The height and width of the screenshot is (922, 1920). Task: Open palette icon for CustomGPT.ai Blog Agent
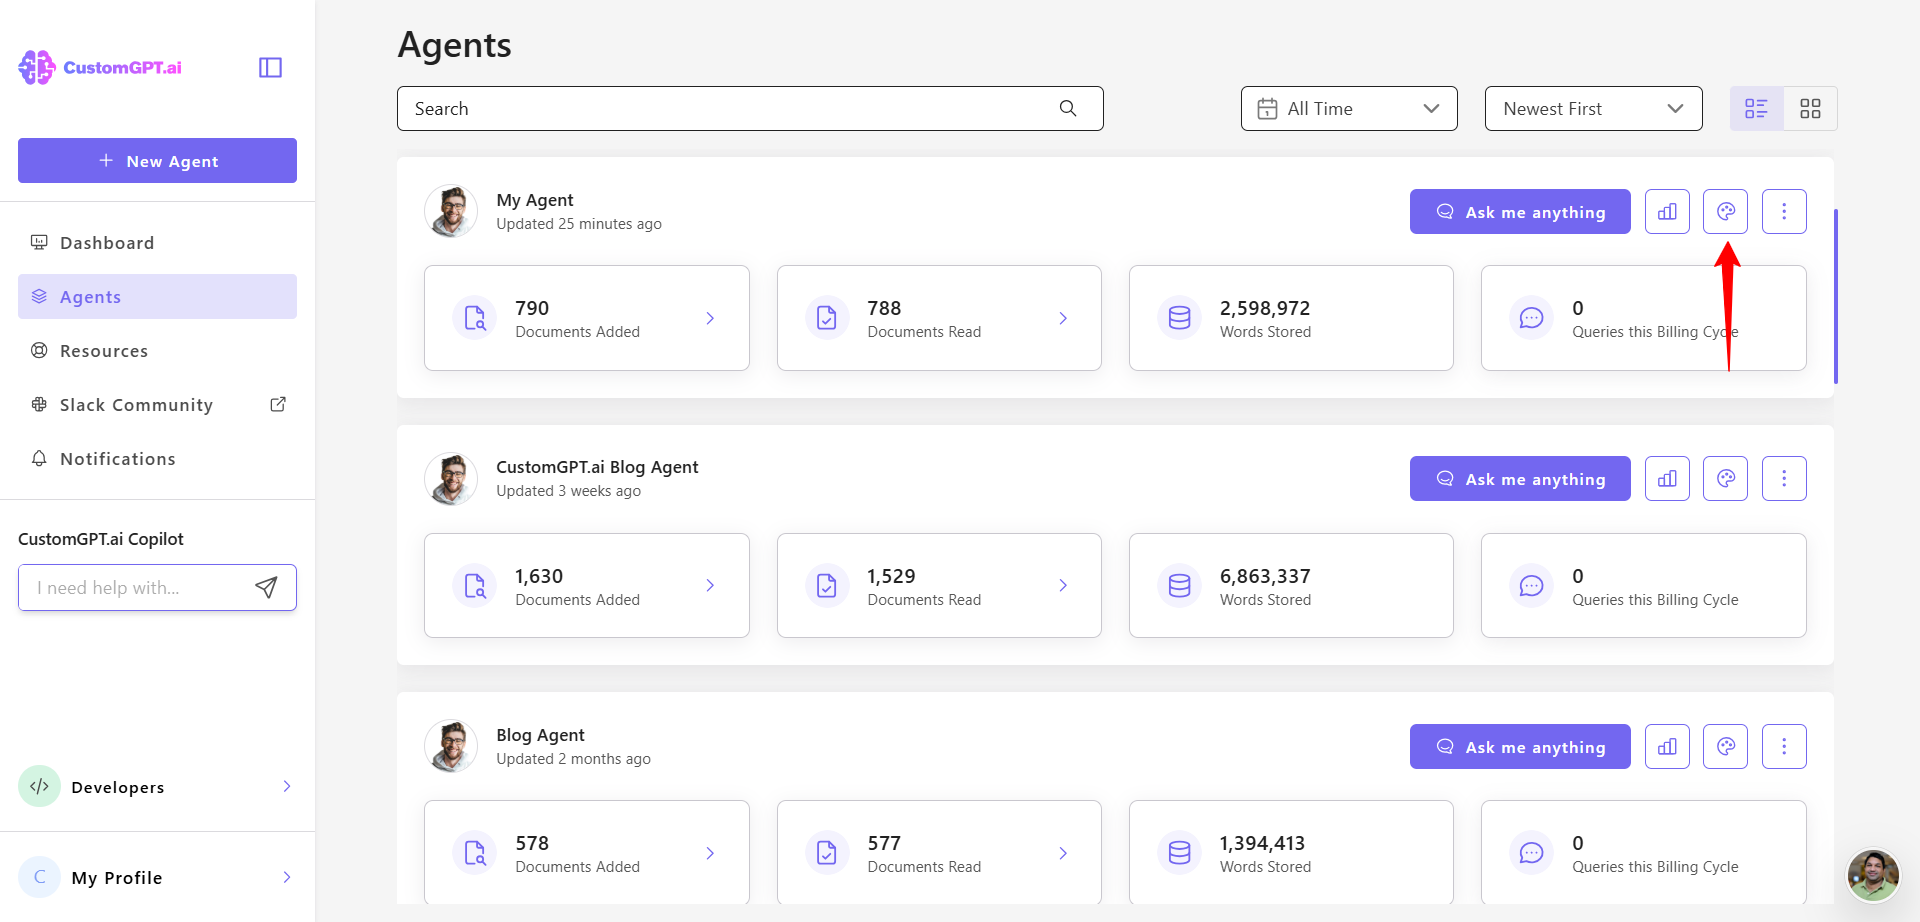click(x=1725, y=479)
